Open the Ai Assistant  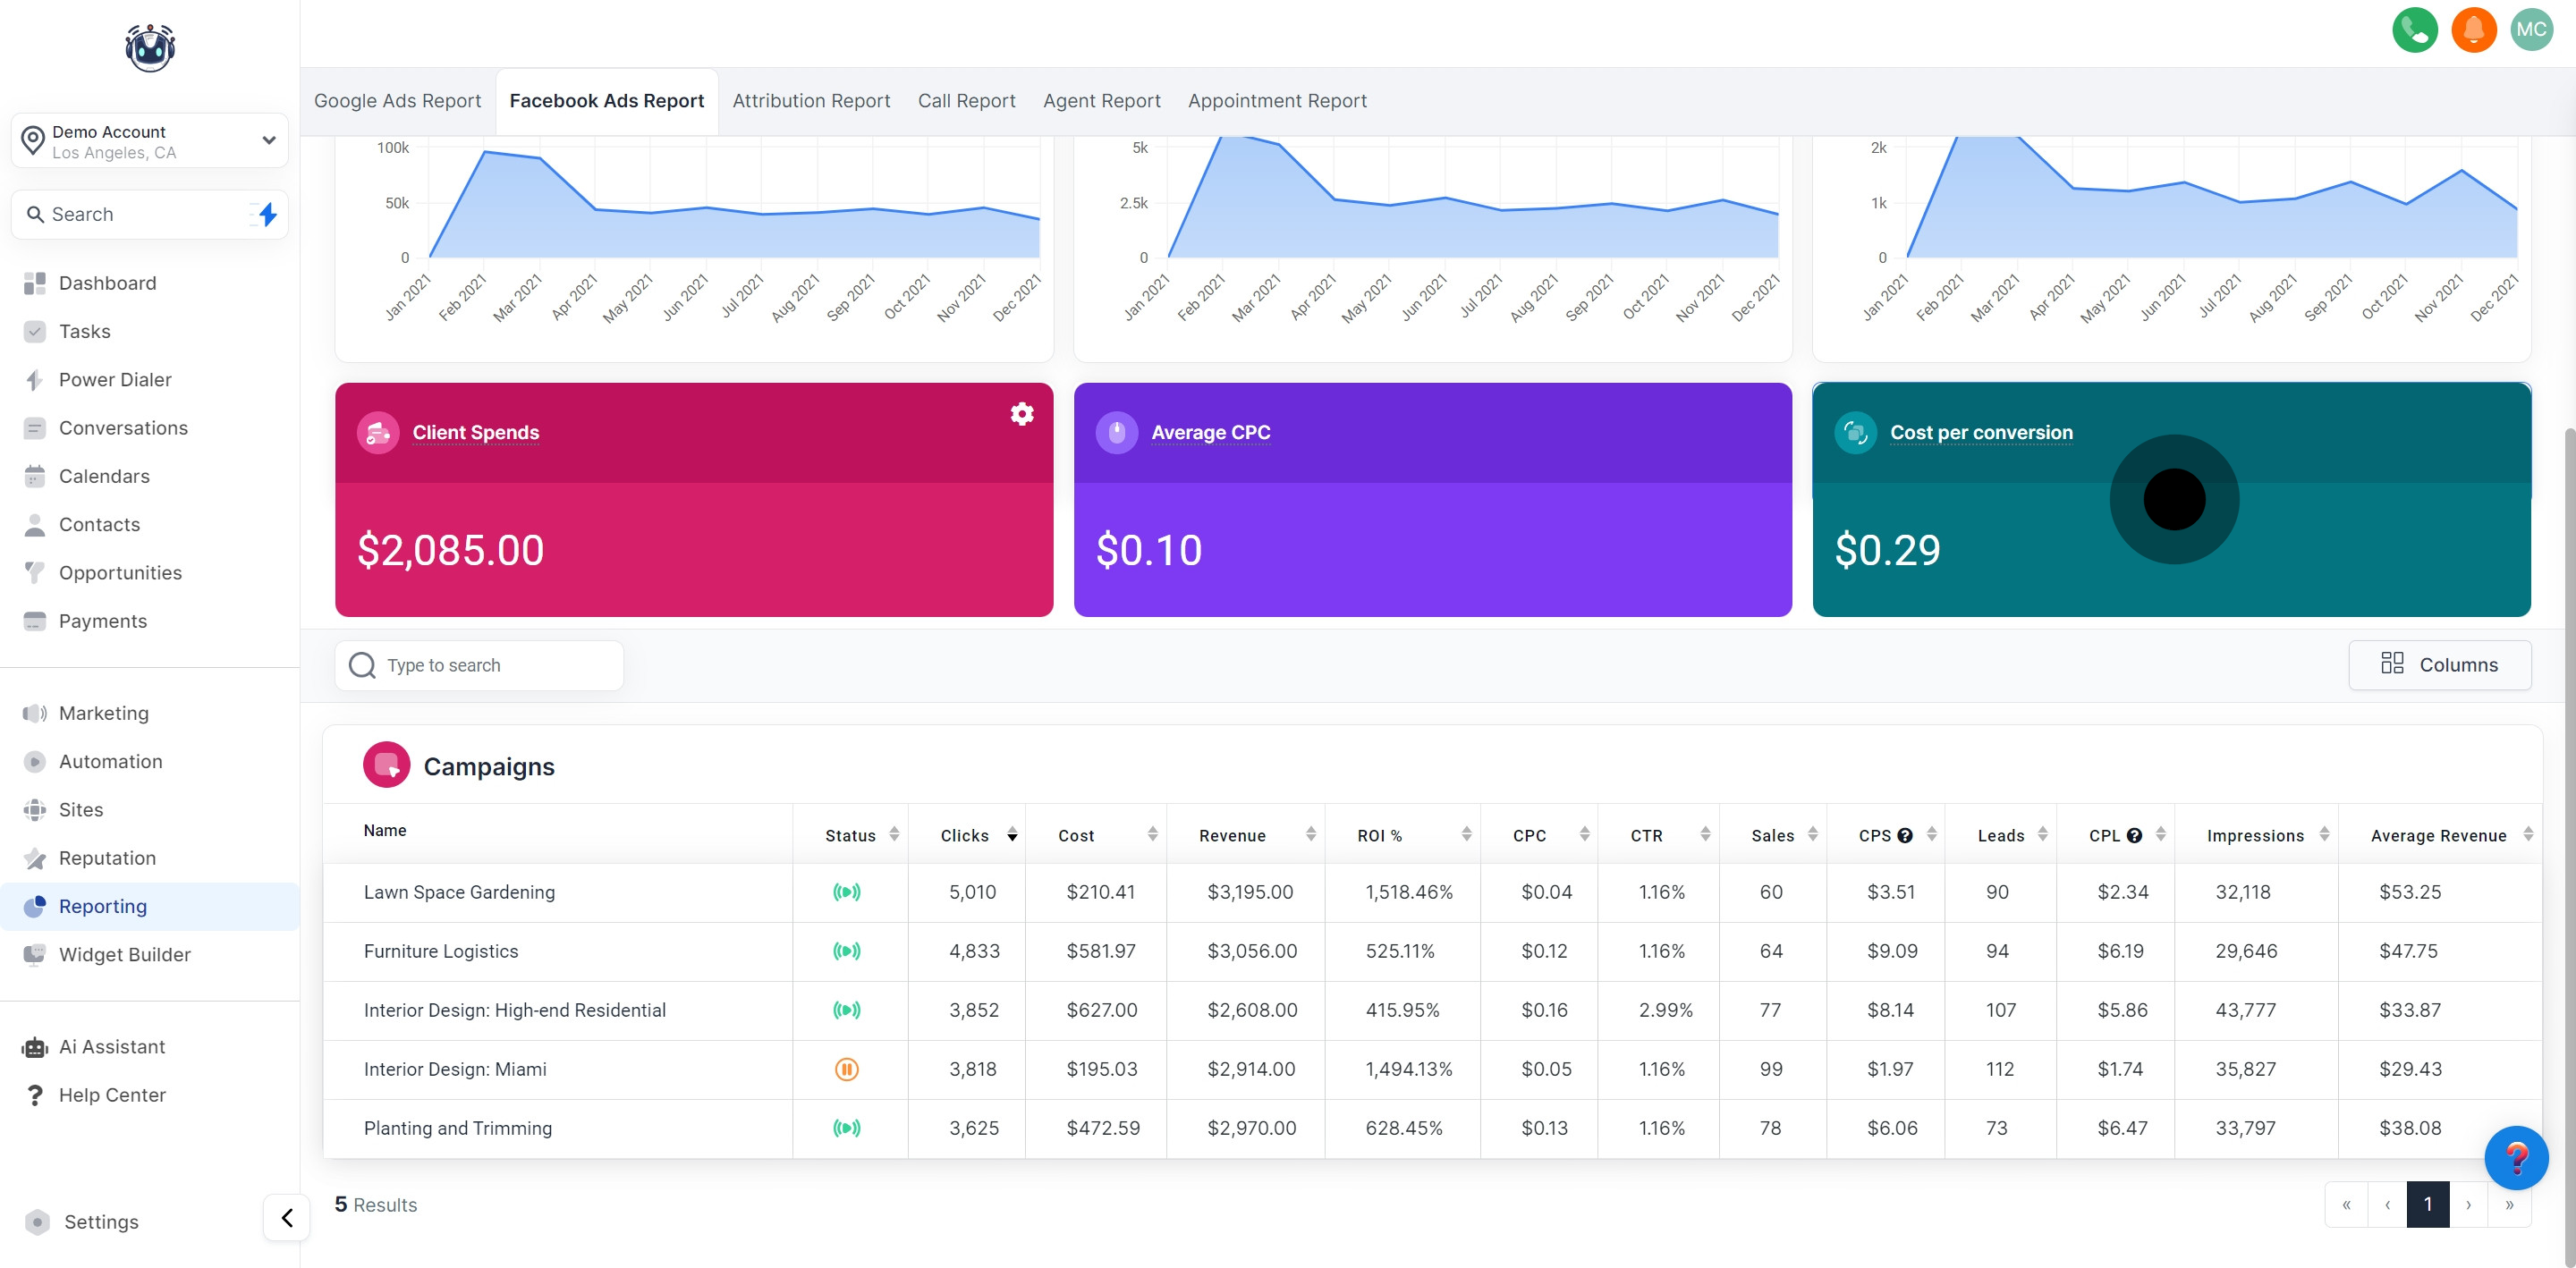111,1046
